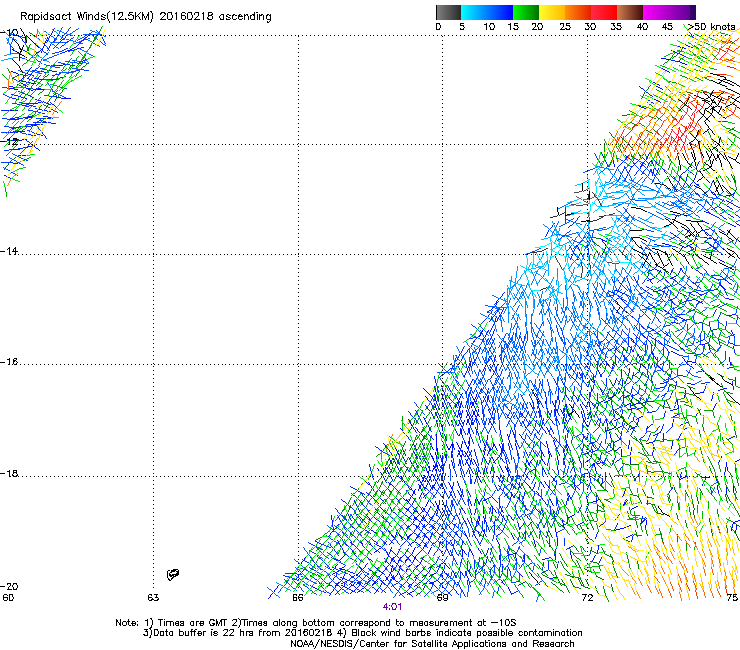Screen dimensions: 740x650
Task: Click the 69 longitude label
Action: [442, 598]
